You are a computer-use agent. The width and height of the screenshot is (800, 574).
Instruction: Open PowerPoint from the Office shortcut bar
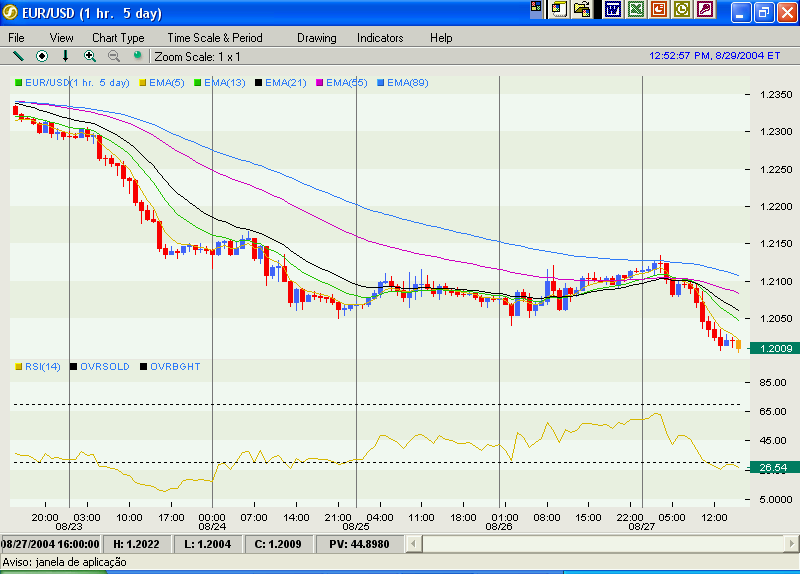tap(659, 10)
